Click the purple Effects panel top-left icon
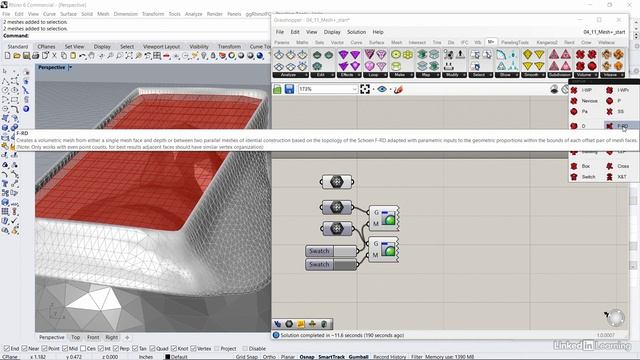The height and width of the screenshot is (360, 640). [x=344, y=55]
